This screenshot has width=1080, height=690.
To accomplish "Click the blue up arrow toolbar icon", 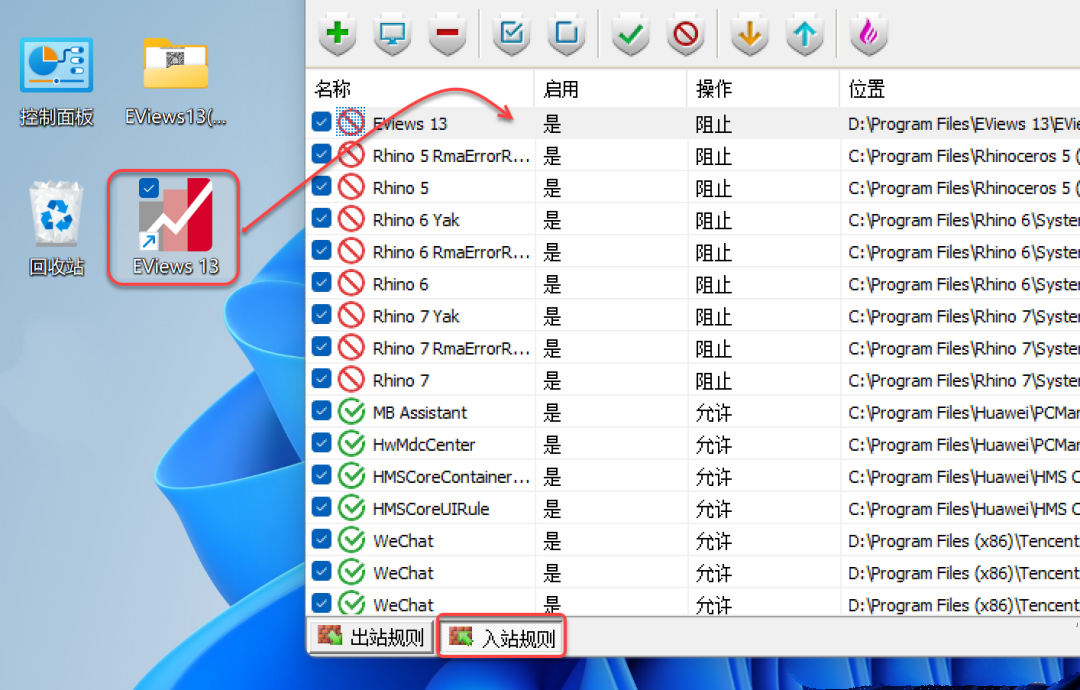I will pyautogui.click(x=805, y=34).
